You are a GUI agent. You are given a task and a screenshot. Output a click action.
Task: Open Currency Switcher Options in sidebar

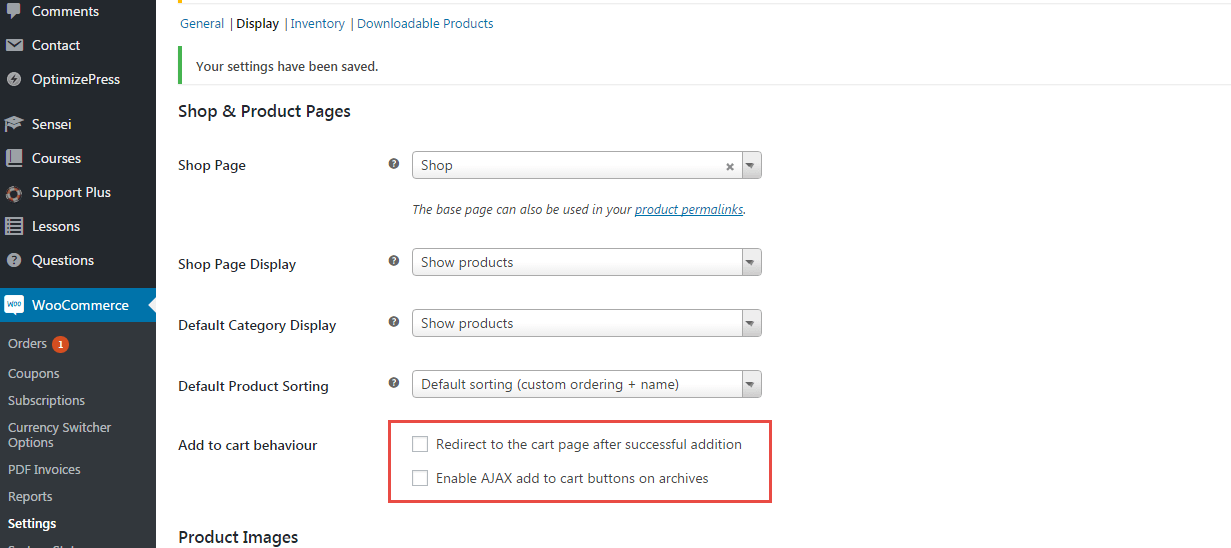tap(59, 435)
